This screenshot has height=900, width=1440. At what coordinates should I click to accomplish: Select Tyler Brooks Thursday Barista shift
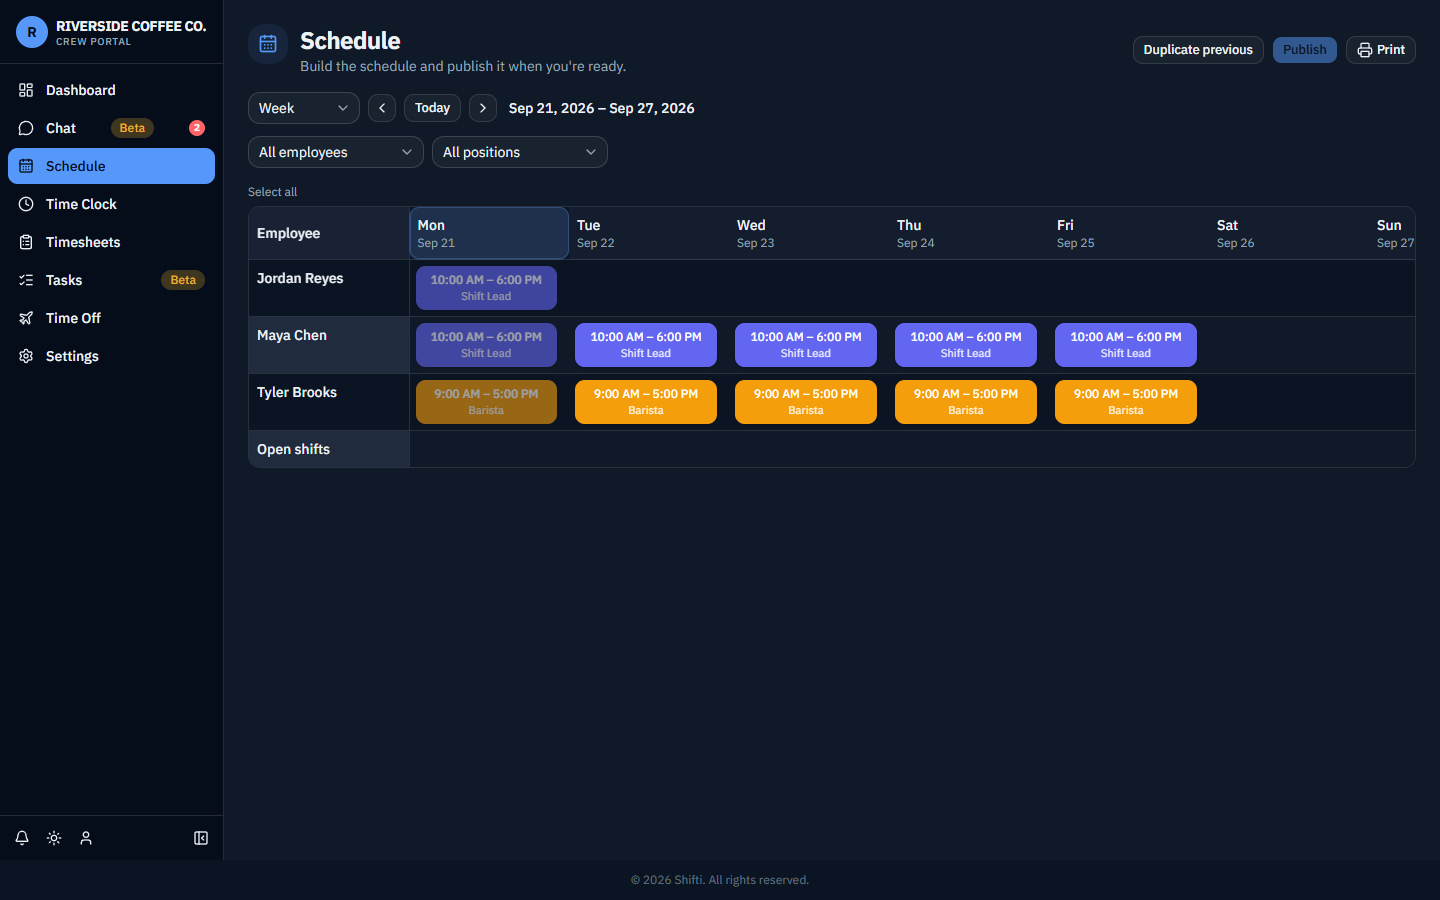coord(966,402)
